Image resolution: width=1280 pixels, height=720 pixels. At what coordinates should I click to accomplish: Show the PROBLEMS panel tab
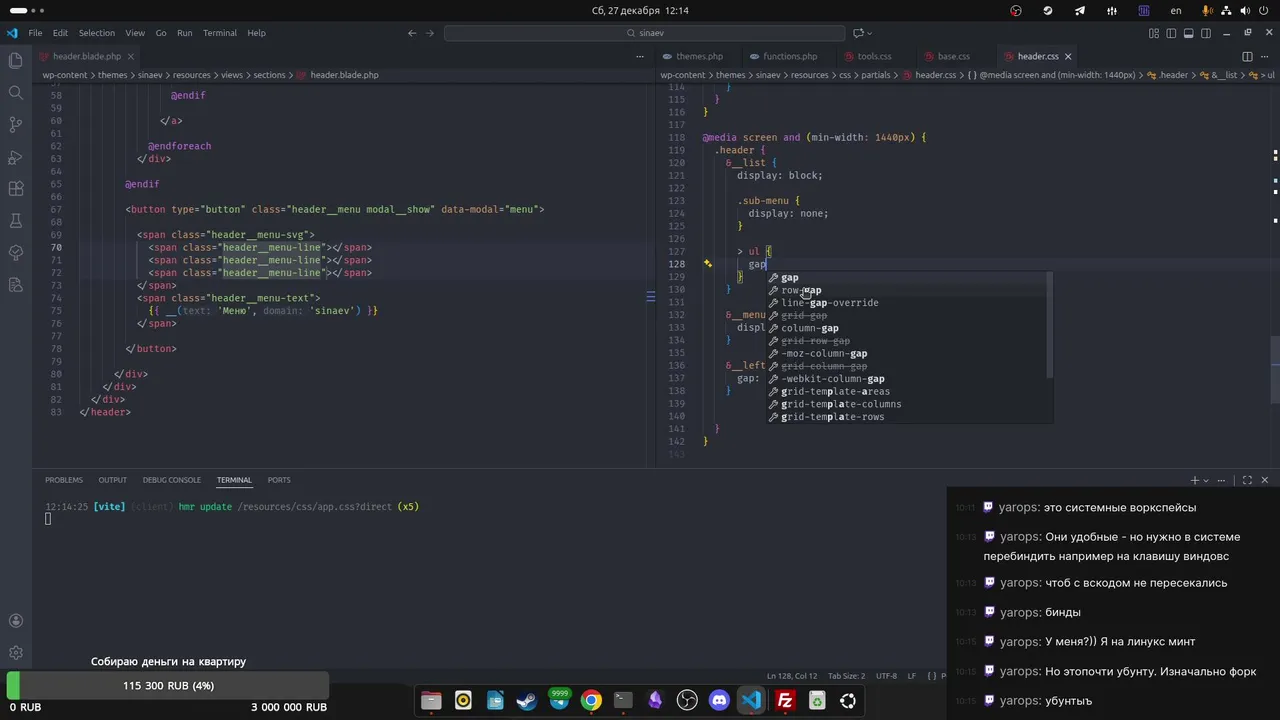[x=64, y=480]
